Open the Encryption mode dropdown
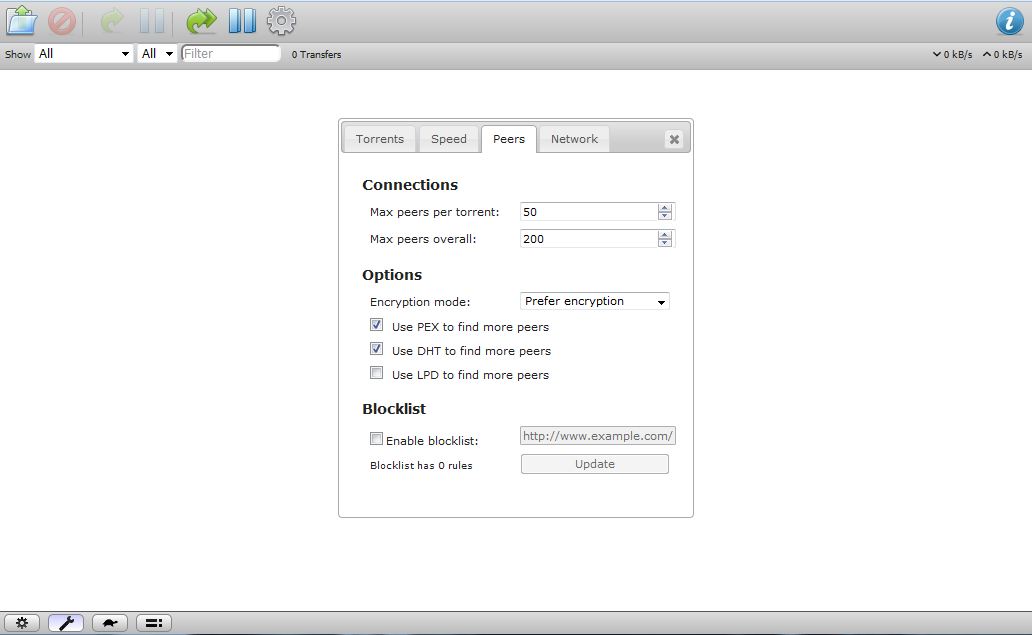The image size is (1032, 635). coord(594,301)
